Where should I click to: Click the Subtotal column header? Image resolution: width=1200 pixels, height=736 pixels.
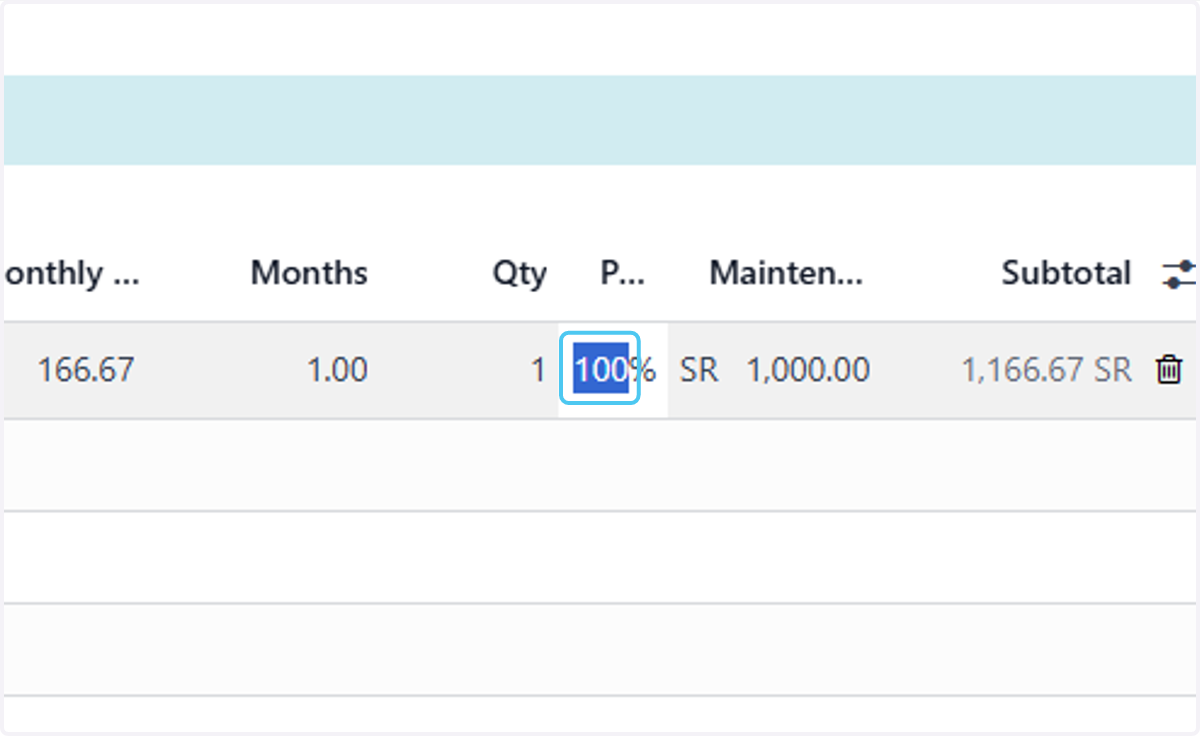point(1066,273)
